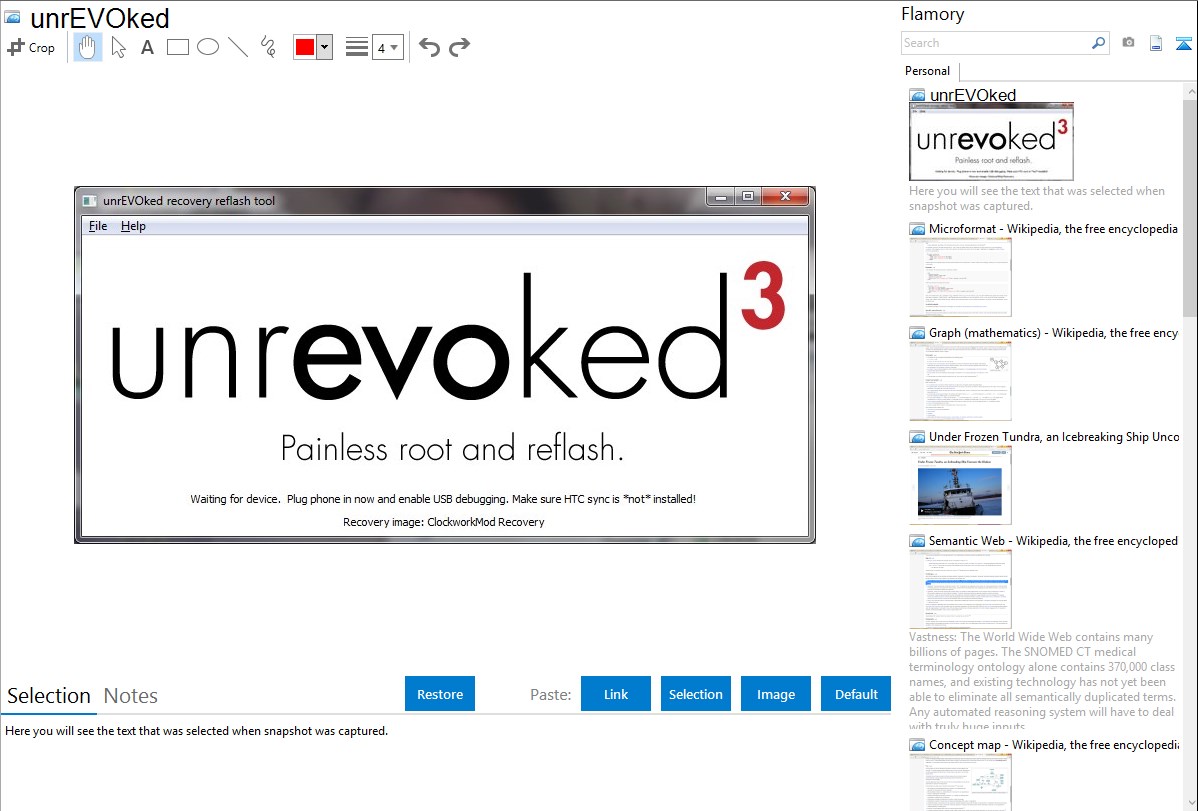Click the Restore button

(440, 694)
